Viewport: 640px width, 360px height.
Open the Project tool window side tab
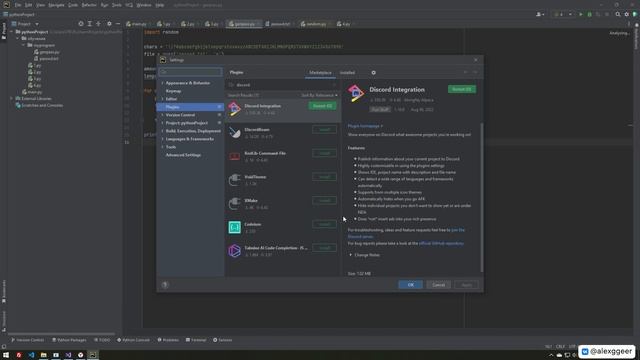(x=4, y=31)
